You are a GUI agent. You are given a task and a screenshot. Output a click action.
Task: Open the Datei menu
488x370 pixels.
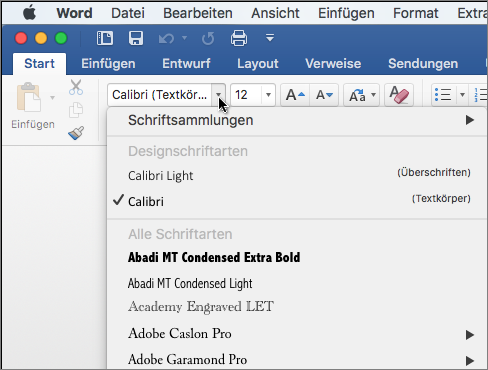(x=128, y=13)
